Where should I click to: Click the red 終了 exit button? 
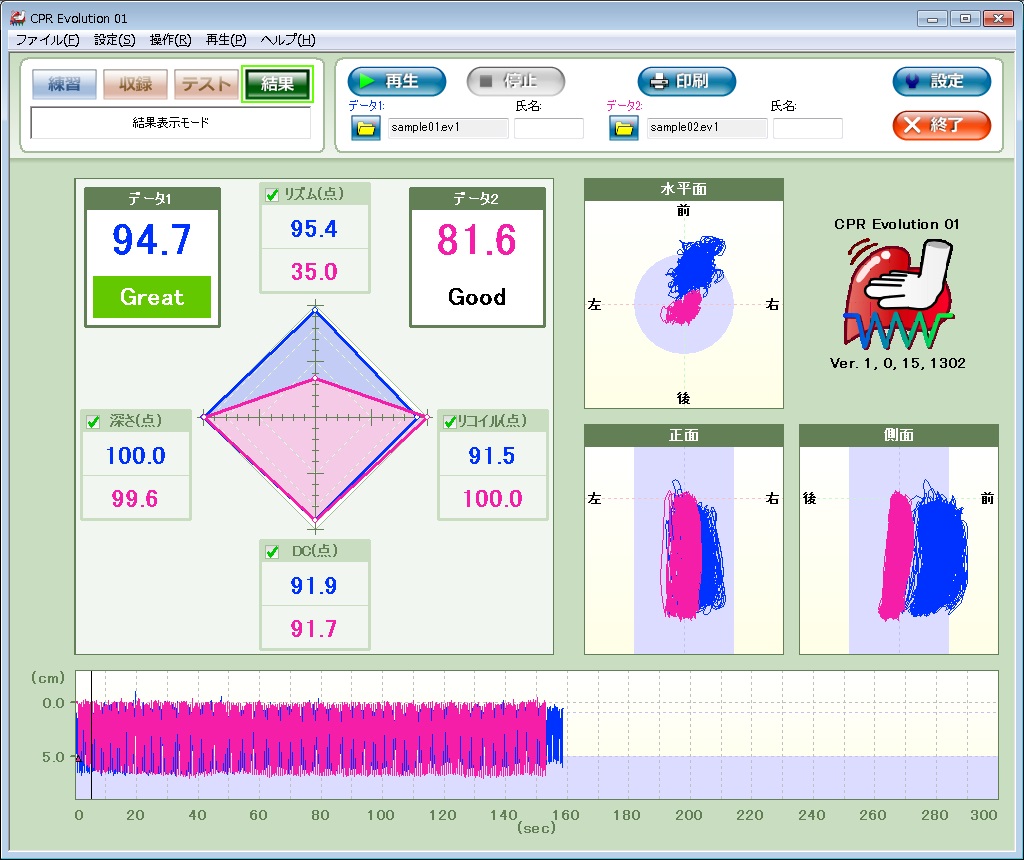tap(941, 125)
